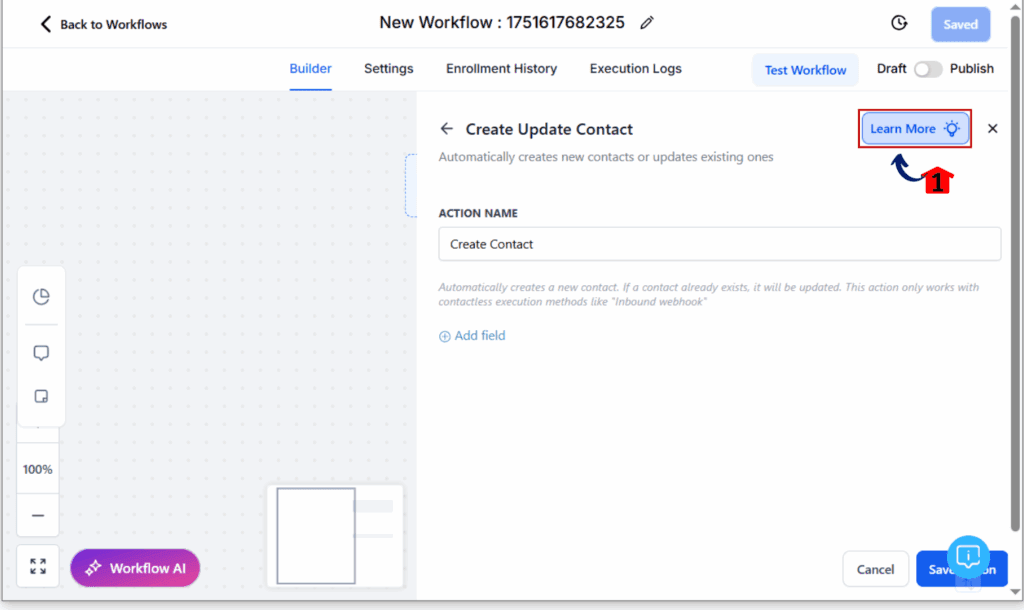Click the canvas minimap thumbnail
This screenshot has height=610, width=1024.
pos(335,536)
